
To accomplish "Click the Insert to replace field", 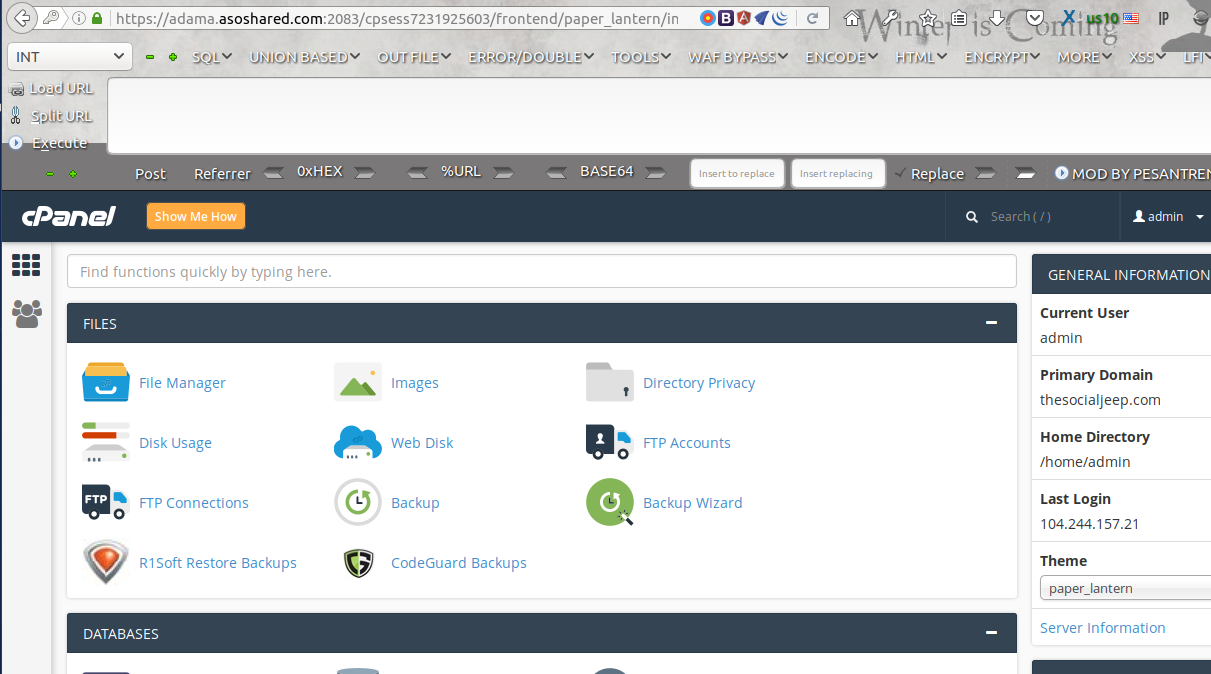I will click(737, 173).
